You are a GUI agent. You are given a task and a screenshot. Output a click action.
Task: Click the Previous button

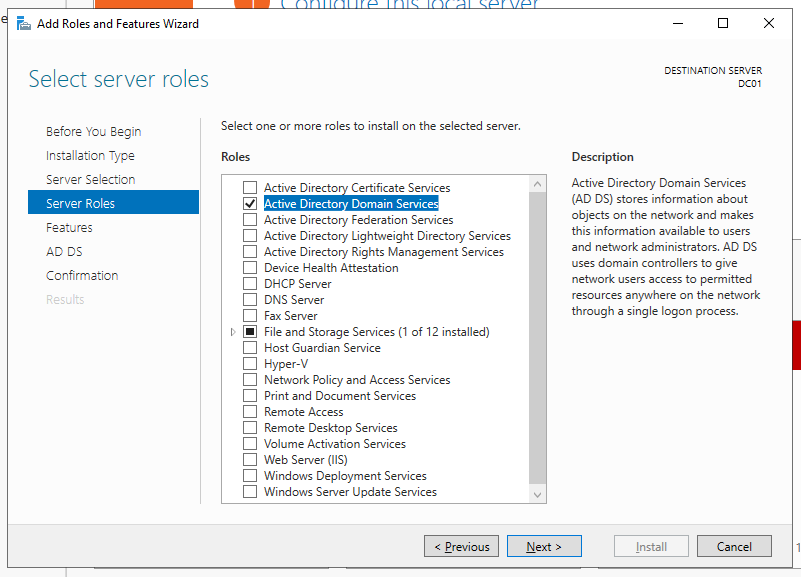pyautogui.click(x=461, y=546)
